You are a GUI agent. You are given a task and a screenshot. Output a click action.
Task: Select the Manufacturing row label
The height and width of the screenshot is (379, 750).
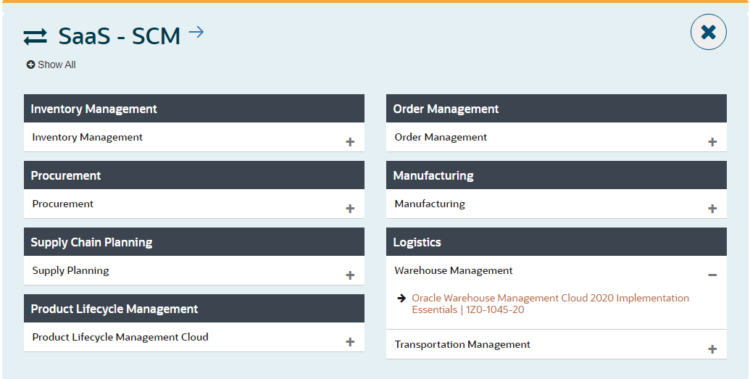point(430,204)
